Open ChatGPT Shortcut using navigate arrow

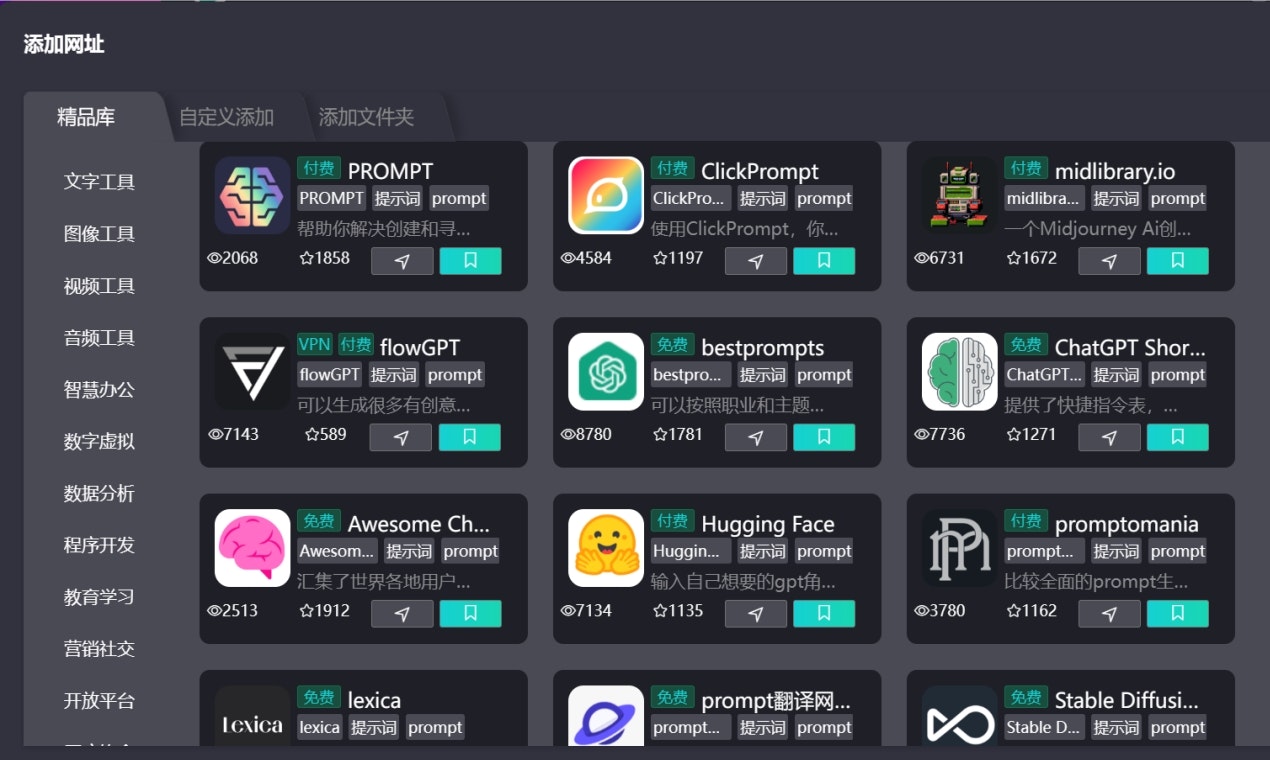pos(1109,437)
